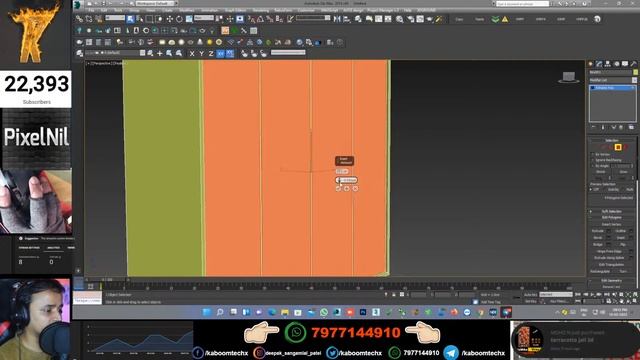Open the Tools menu
Image resolution: width=640 pixels, height=360 pixels.
pos(118,10)
